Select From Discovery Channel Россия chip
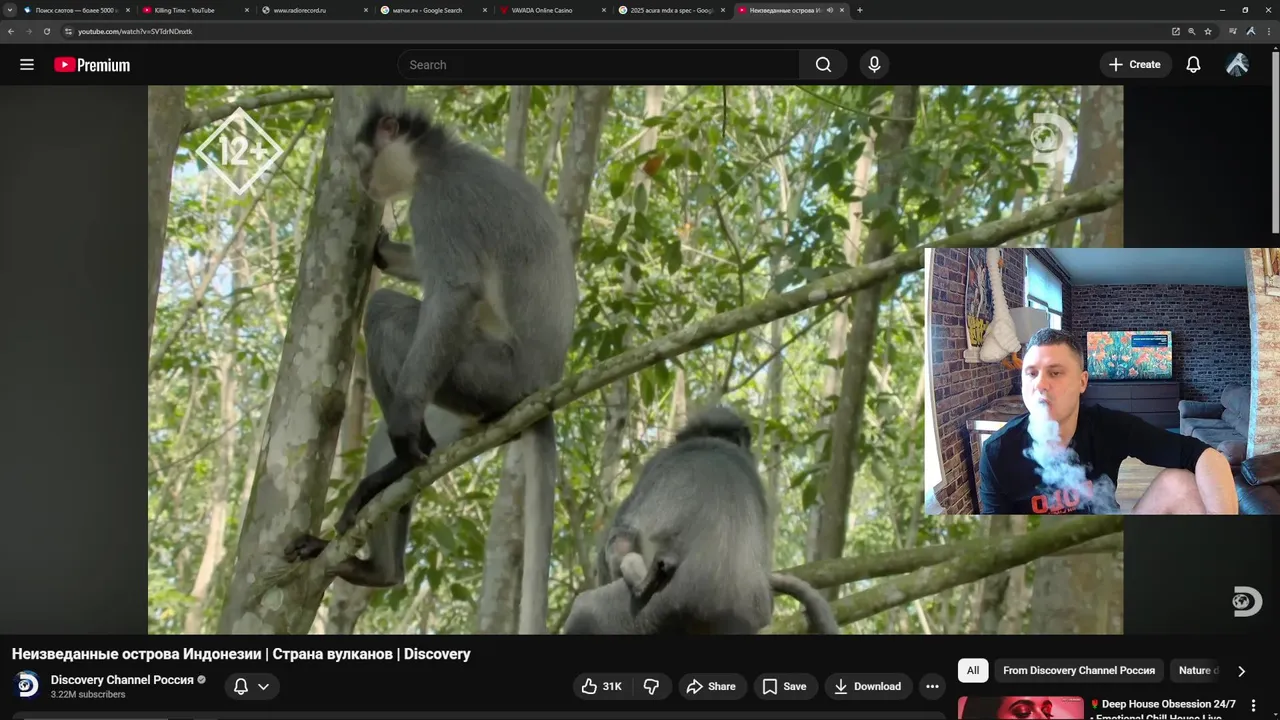Image resolution: width=1280 pixels, height=720 pixels. pos(1079,671)
